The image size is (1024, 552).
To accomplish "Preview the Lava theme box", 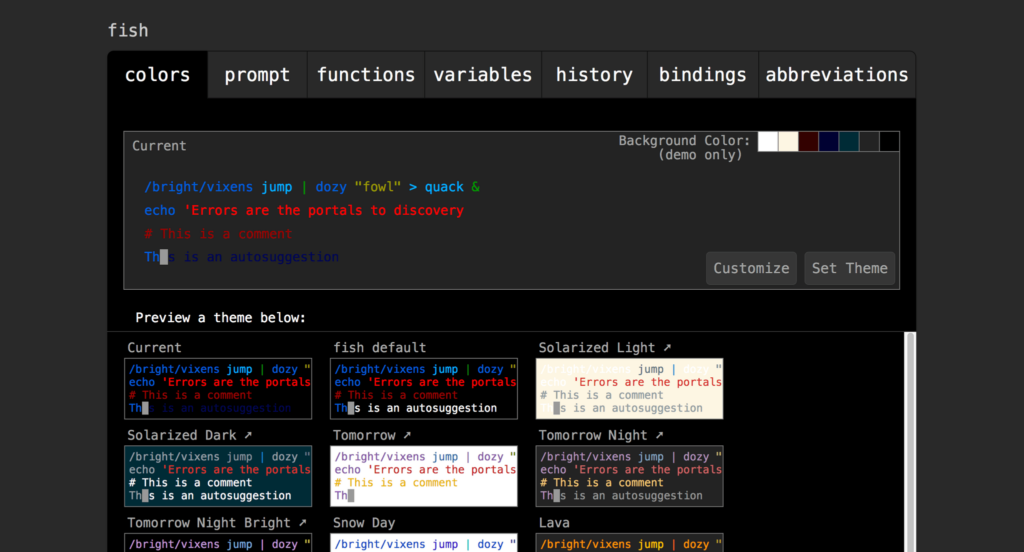I will point(630,543).
